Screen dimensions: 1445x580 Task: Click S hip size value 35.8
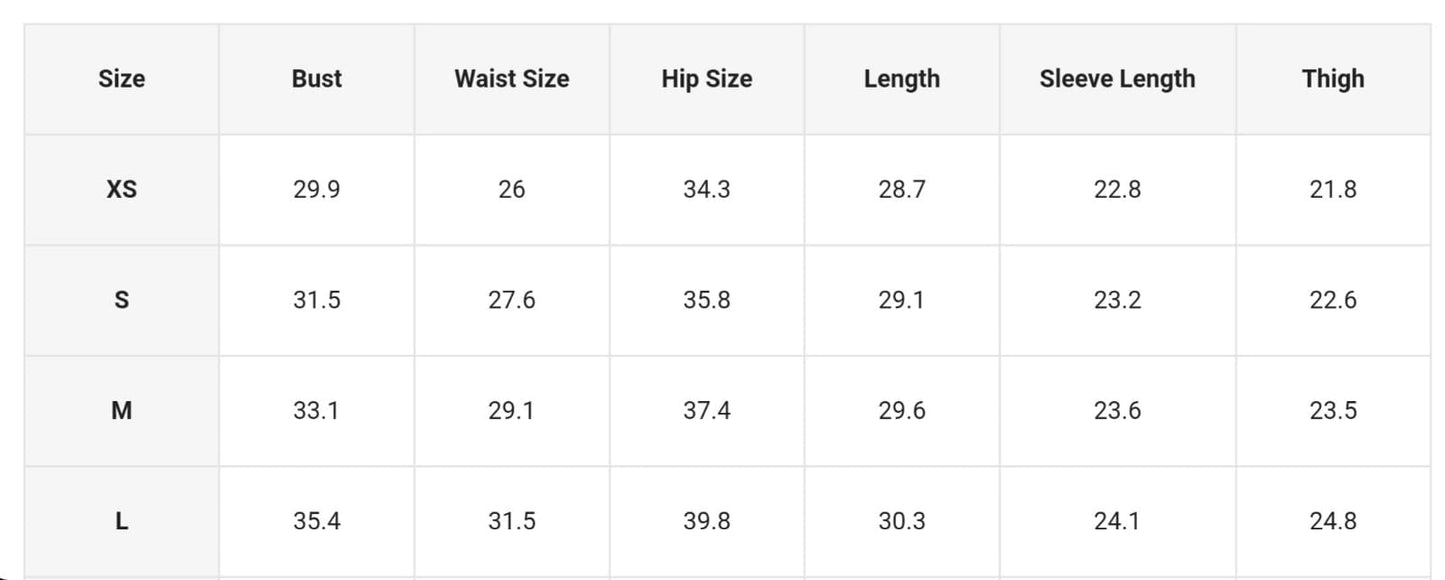[707, 300]
